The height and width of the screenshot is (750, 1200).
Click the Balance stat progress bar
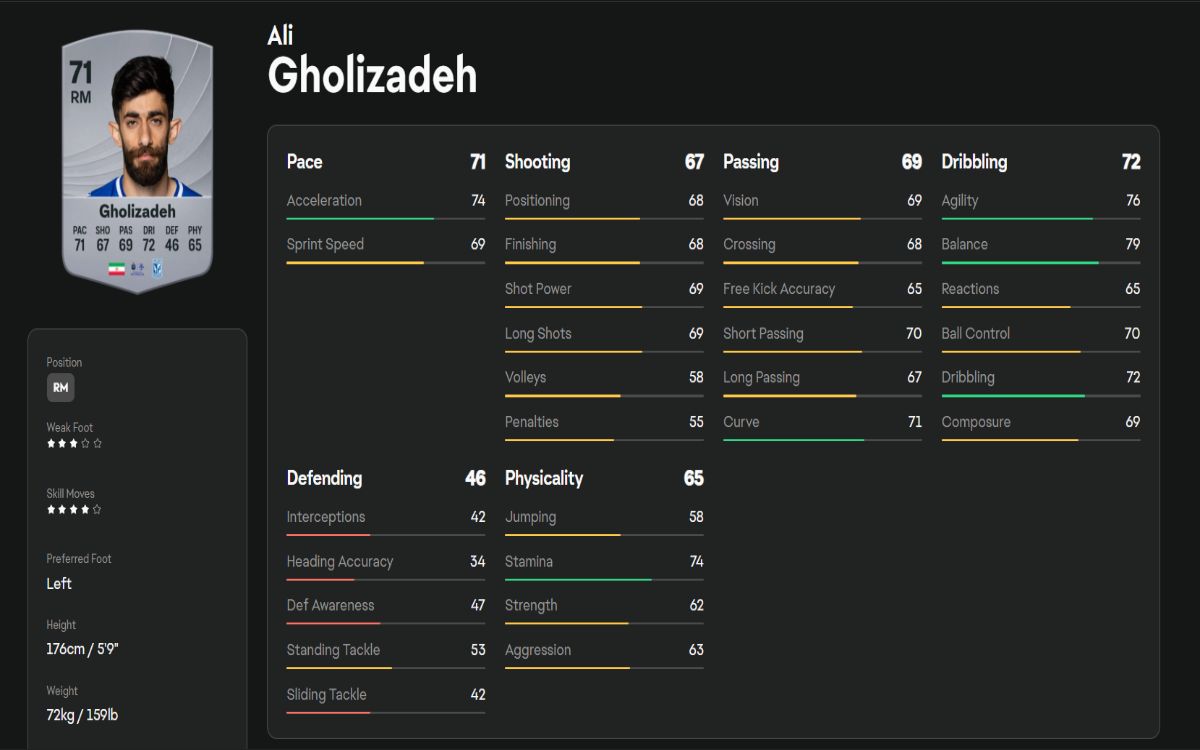pos(1040,262)
